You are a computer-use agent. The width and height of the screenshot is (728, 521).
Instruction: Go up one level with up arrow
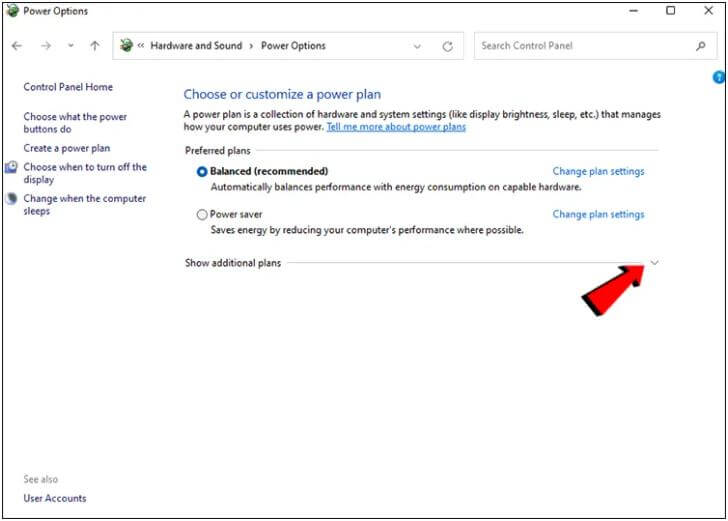click(x=95, y=46)
